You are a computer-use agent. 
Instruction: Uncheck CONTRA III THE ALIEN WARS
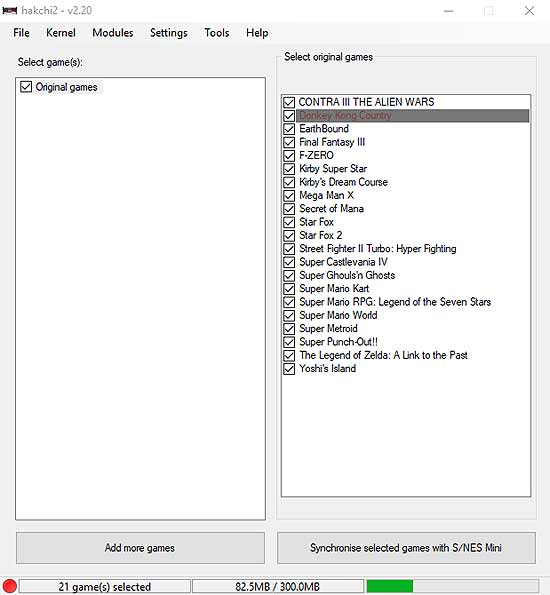coord(289,102)
